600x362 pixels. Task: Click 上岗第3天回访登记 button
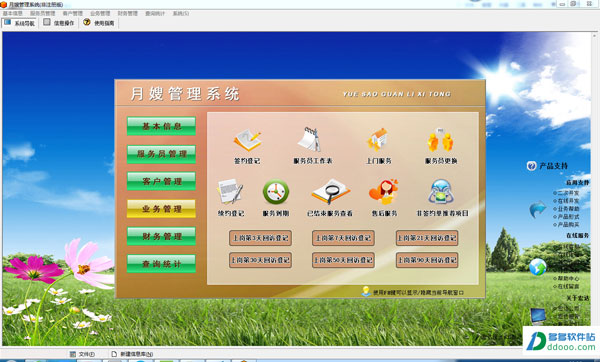point(260,238)
